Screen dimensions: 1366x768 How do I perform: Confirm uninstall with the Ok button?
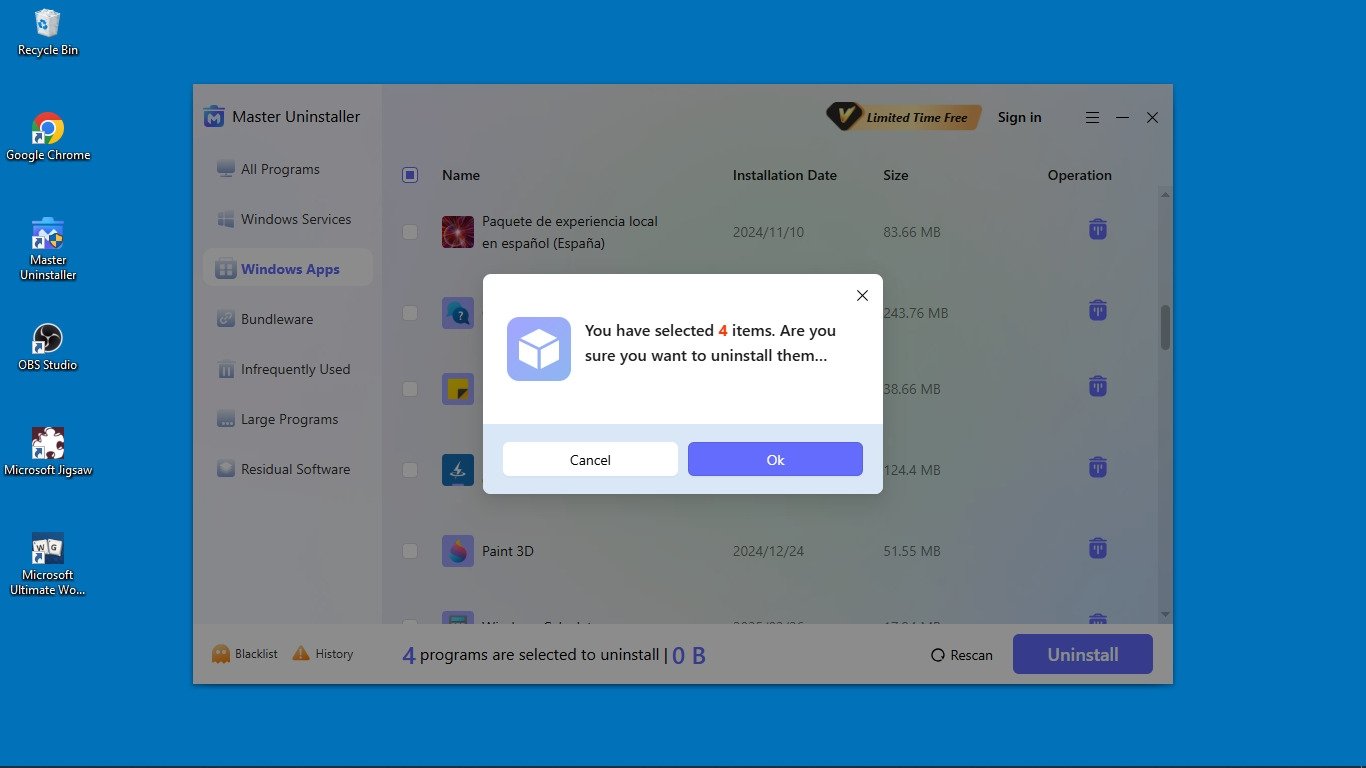pyautogui.click(x=775, y=460)
